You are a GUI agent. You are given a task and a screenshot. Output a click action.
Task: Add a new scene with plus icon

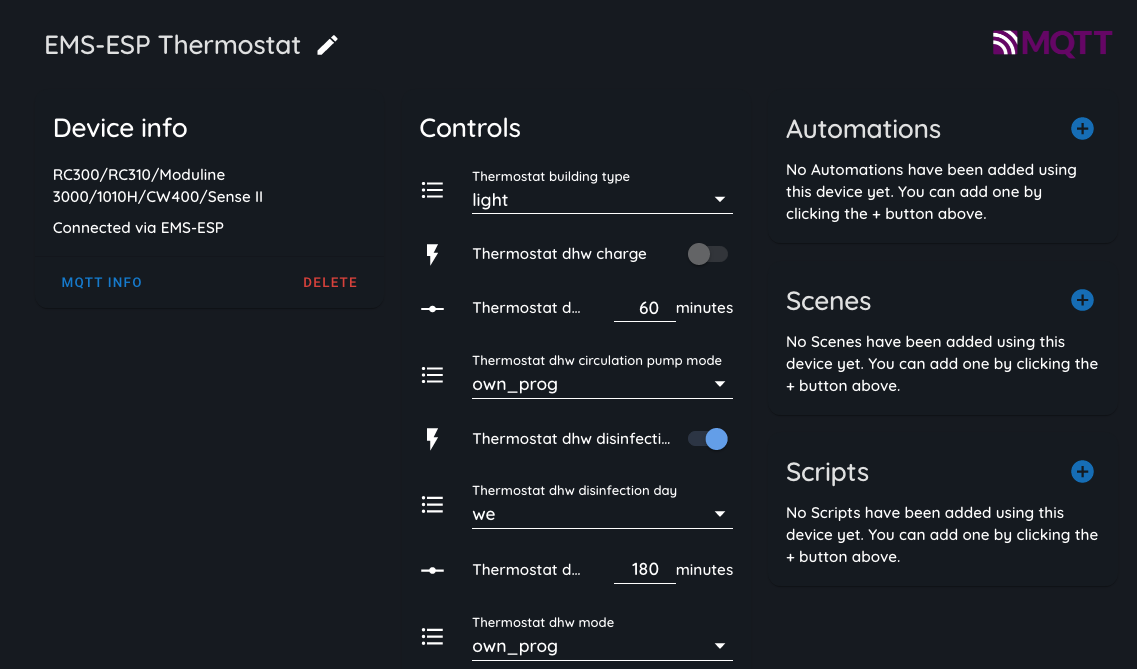(1082, 300)
